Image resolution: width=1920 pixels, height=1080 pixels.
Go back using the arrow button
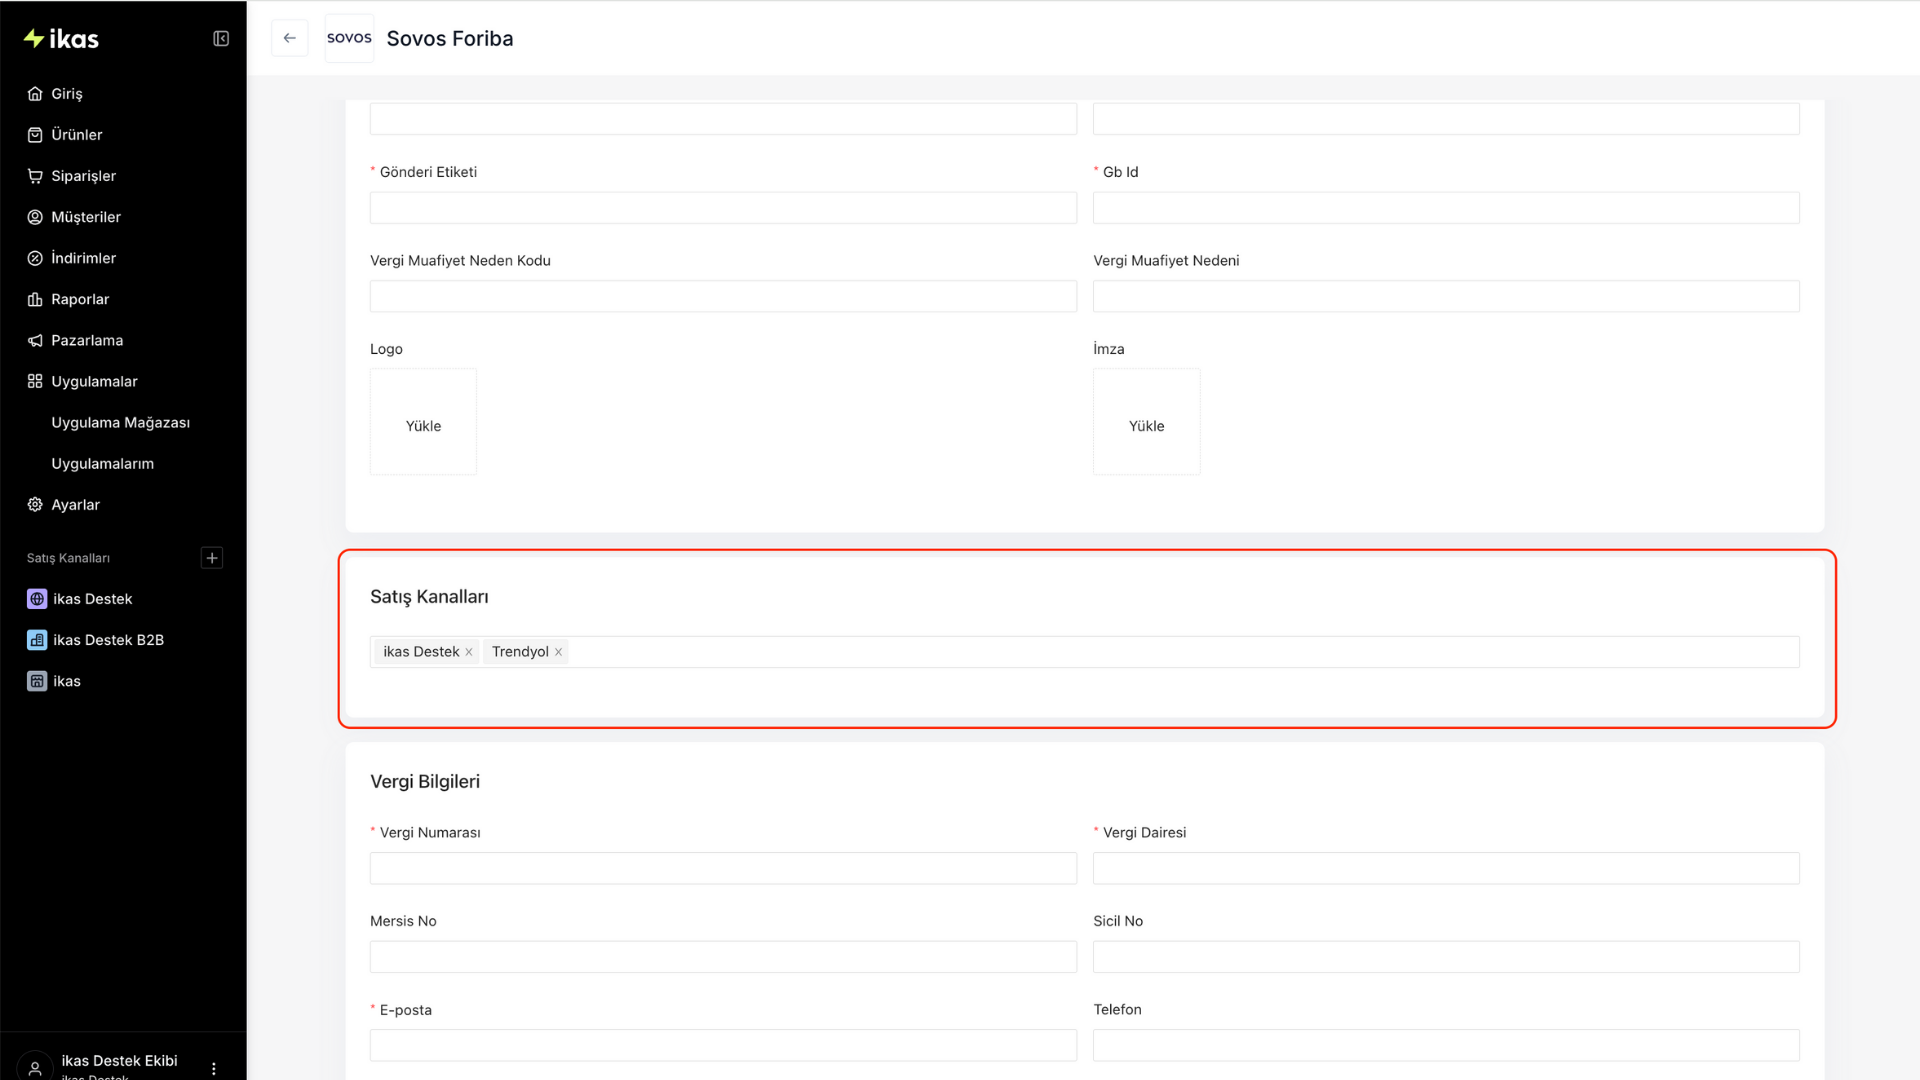pyautogui.click(x=290, y=38)
